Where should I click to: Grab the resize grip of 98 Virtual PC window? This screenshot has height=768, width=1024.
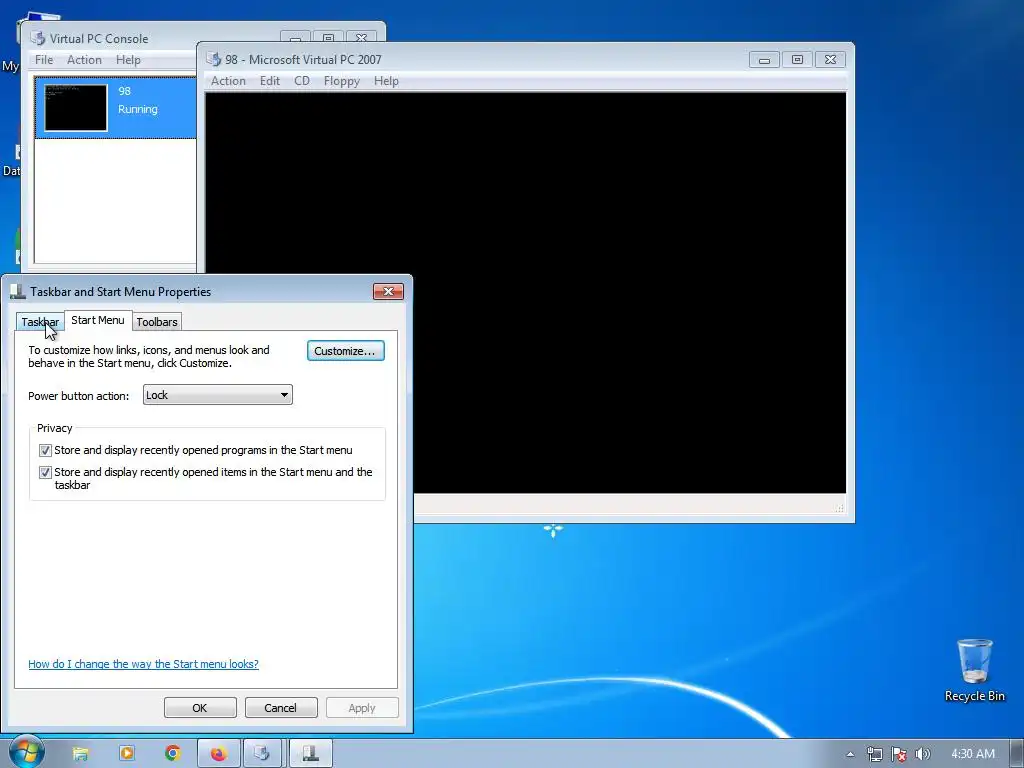point(840,508)
